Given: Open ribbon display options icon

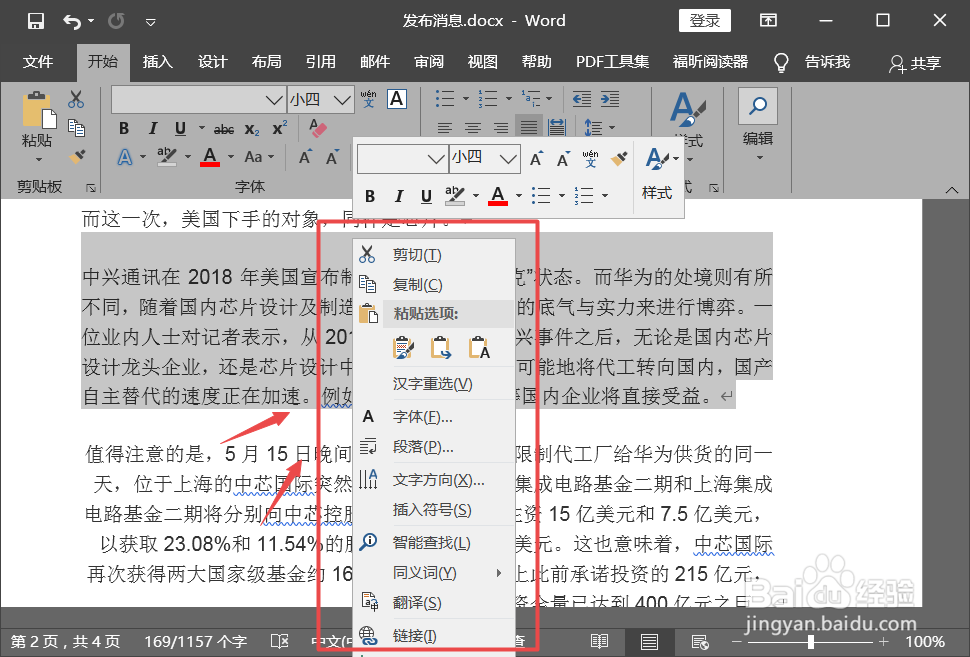Looking at the screenshot, I should click(x=768, y=20).
